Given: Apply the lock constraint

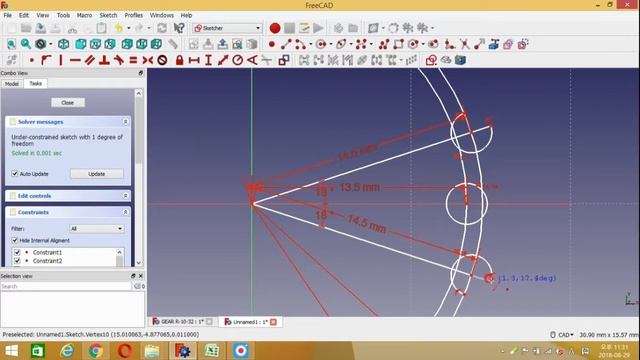Looking at the screenshot, I should (x=179, y=60).
